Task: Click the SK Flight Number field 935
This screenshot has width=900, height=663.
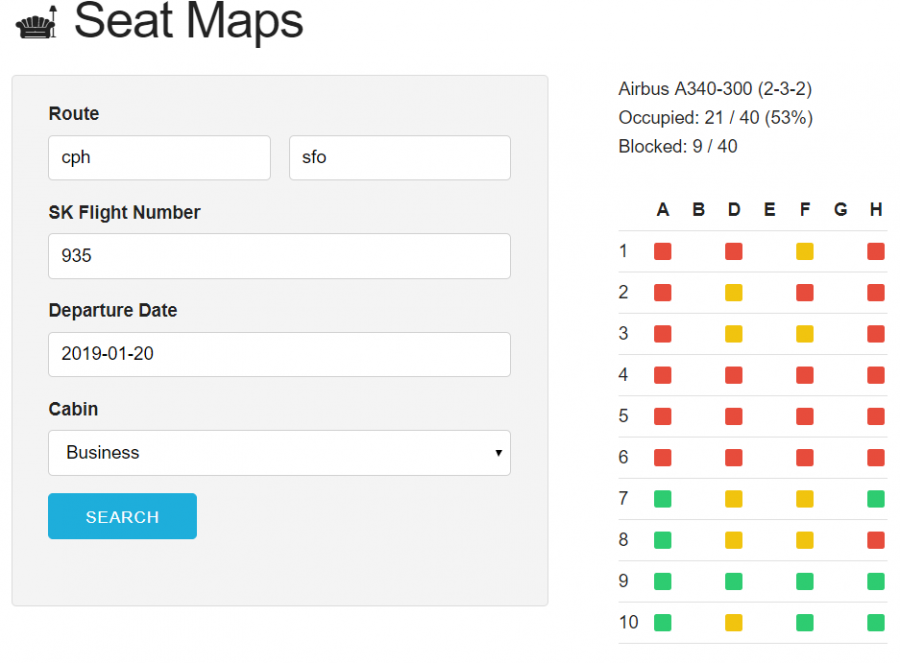Action: tap(279, 256)
